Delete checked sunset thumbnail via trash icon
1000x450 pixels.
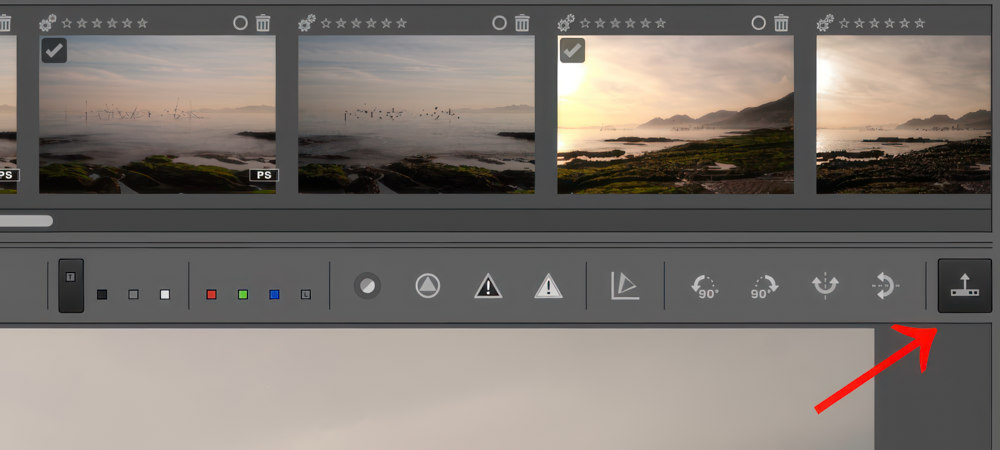point(781,23)
